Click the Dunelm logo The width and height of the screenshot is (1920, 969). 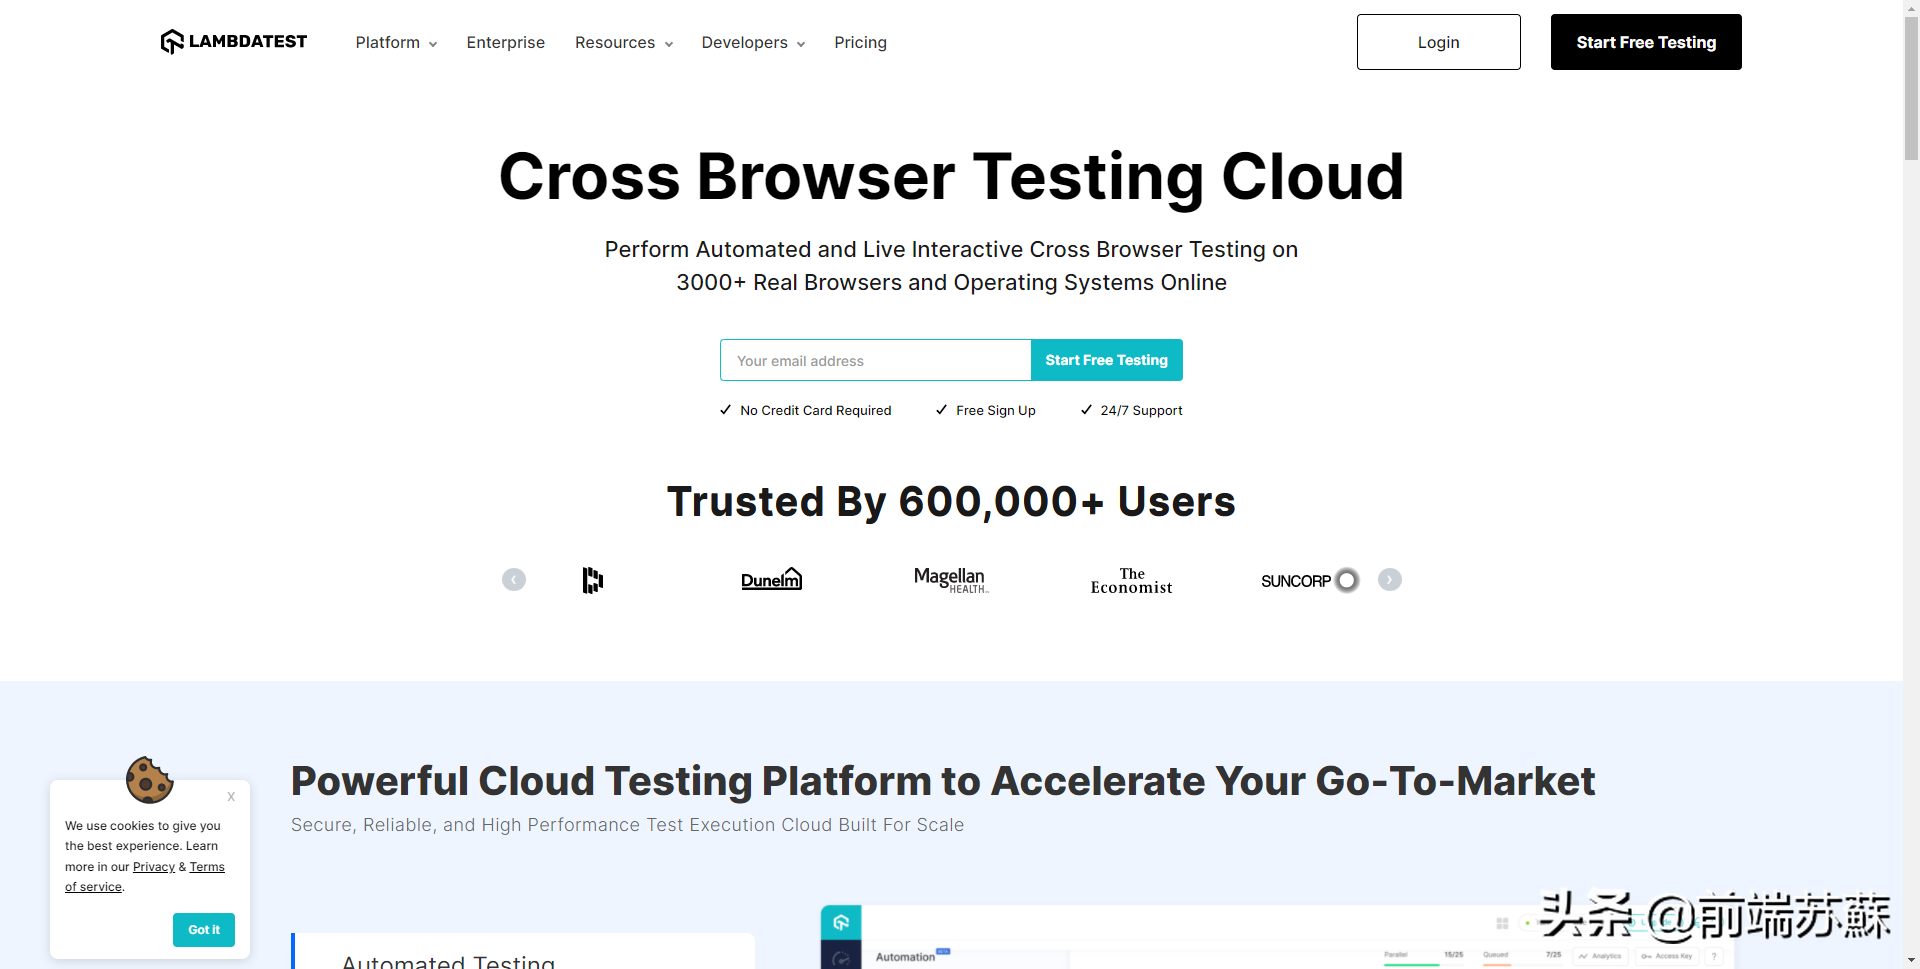click(771, 579)
